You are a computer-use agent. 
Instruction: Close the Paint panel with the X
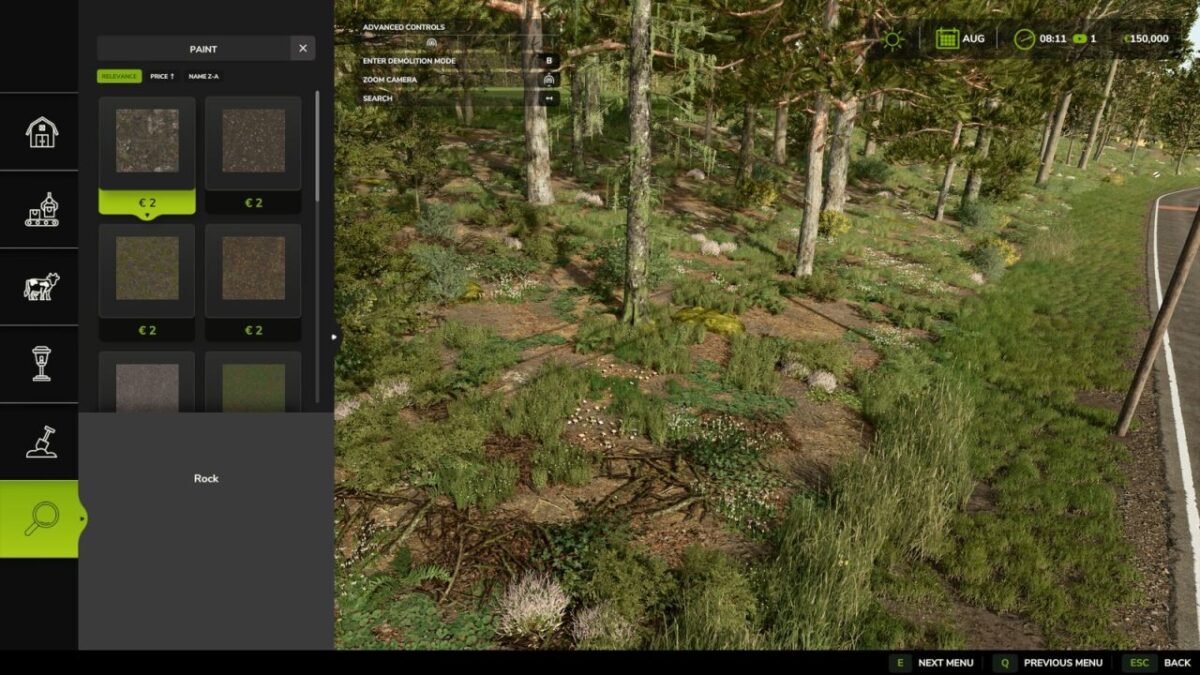[303, 47]
